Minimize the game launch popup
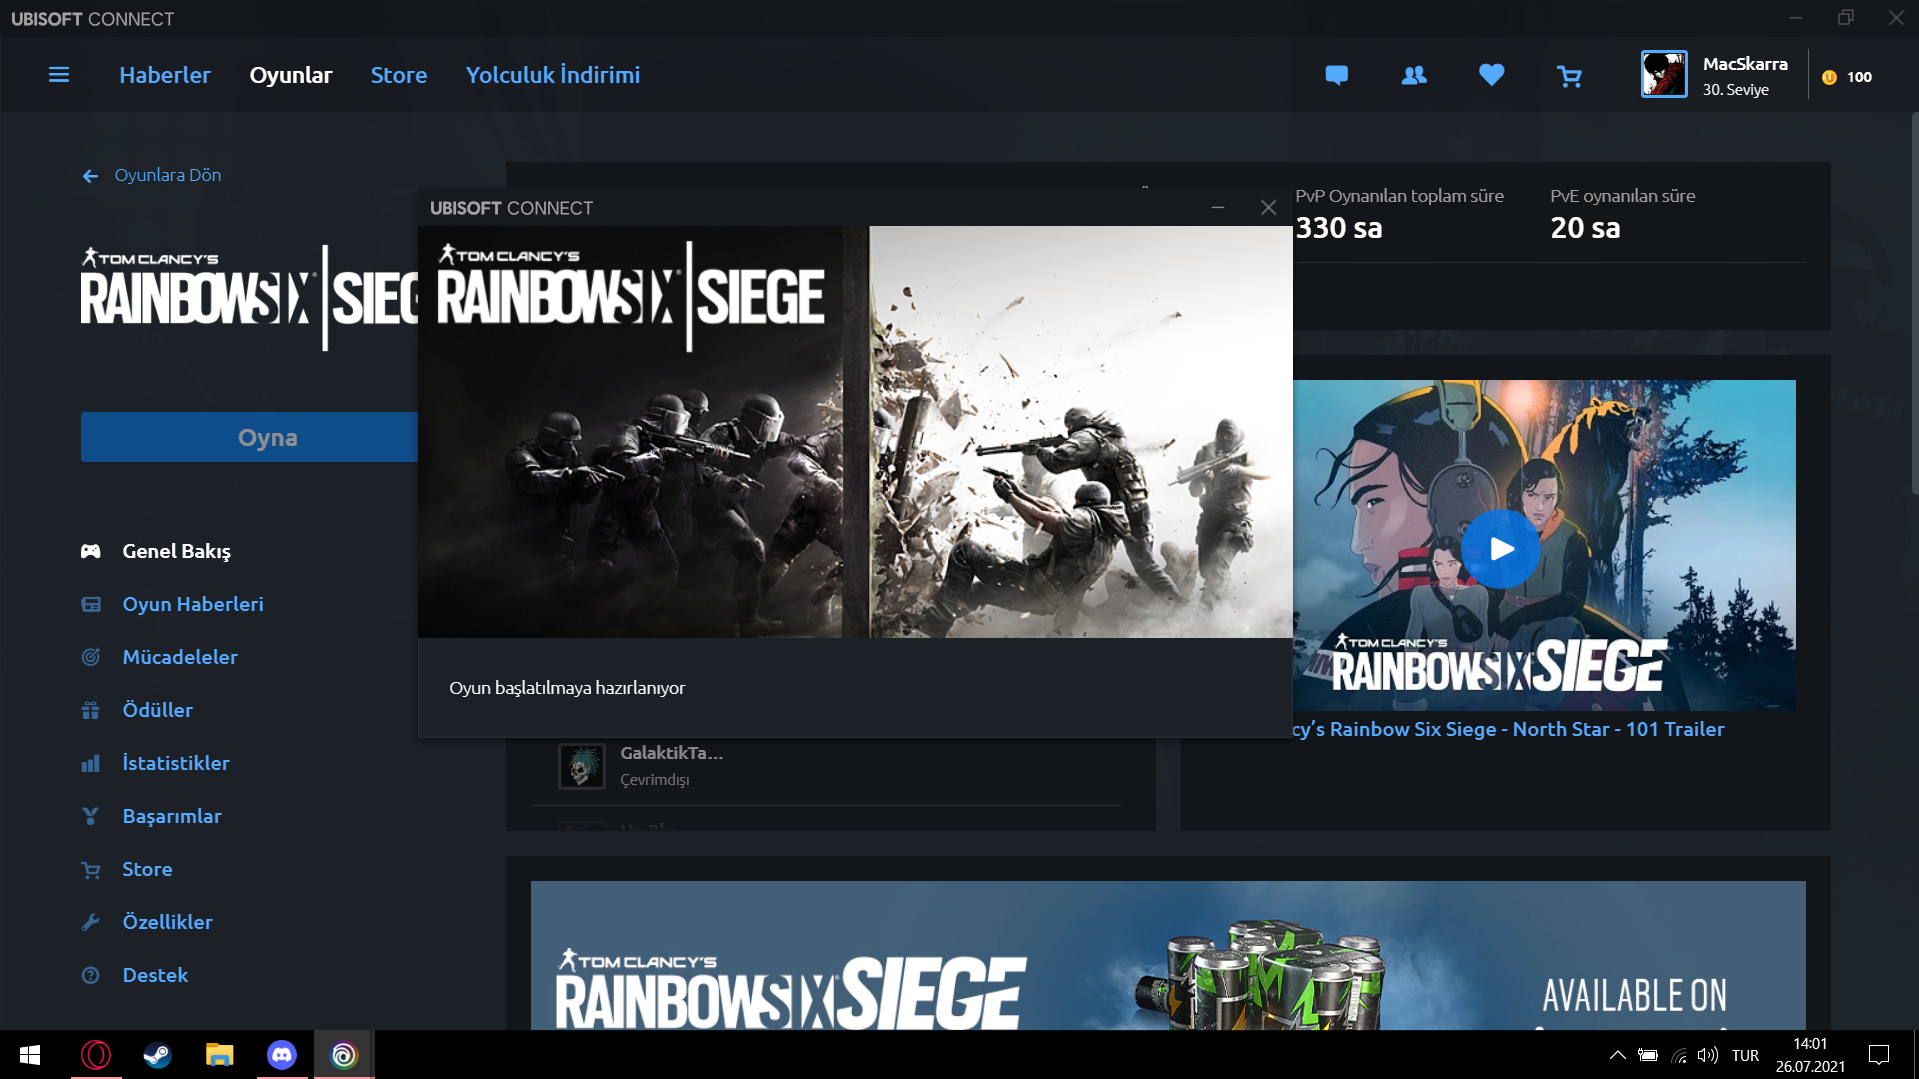This screenshot has height=1079, width=1919. (1218, 208)
